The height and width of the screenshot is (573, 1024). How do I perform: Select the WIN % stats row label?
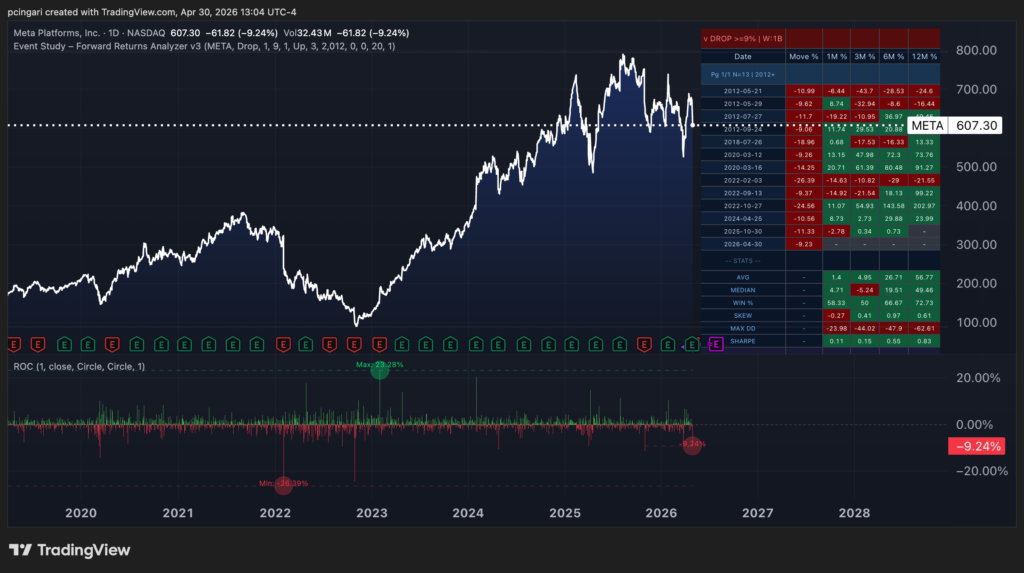[x=743, y=299]
